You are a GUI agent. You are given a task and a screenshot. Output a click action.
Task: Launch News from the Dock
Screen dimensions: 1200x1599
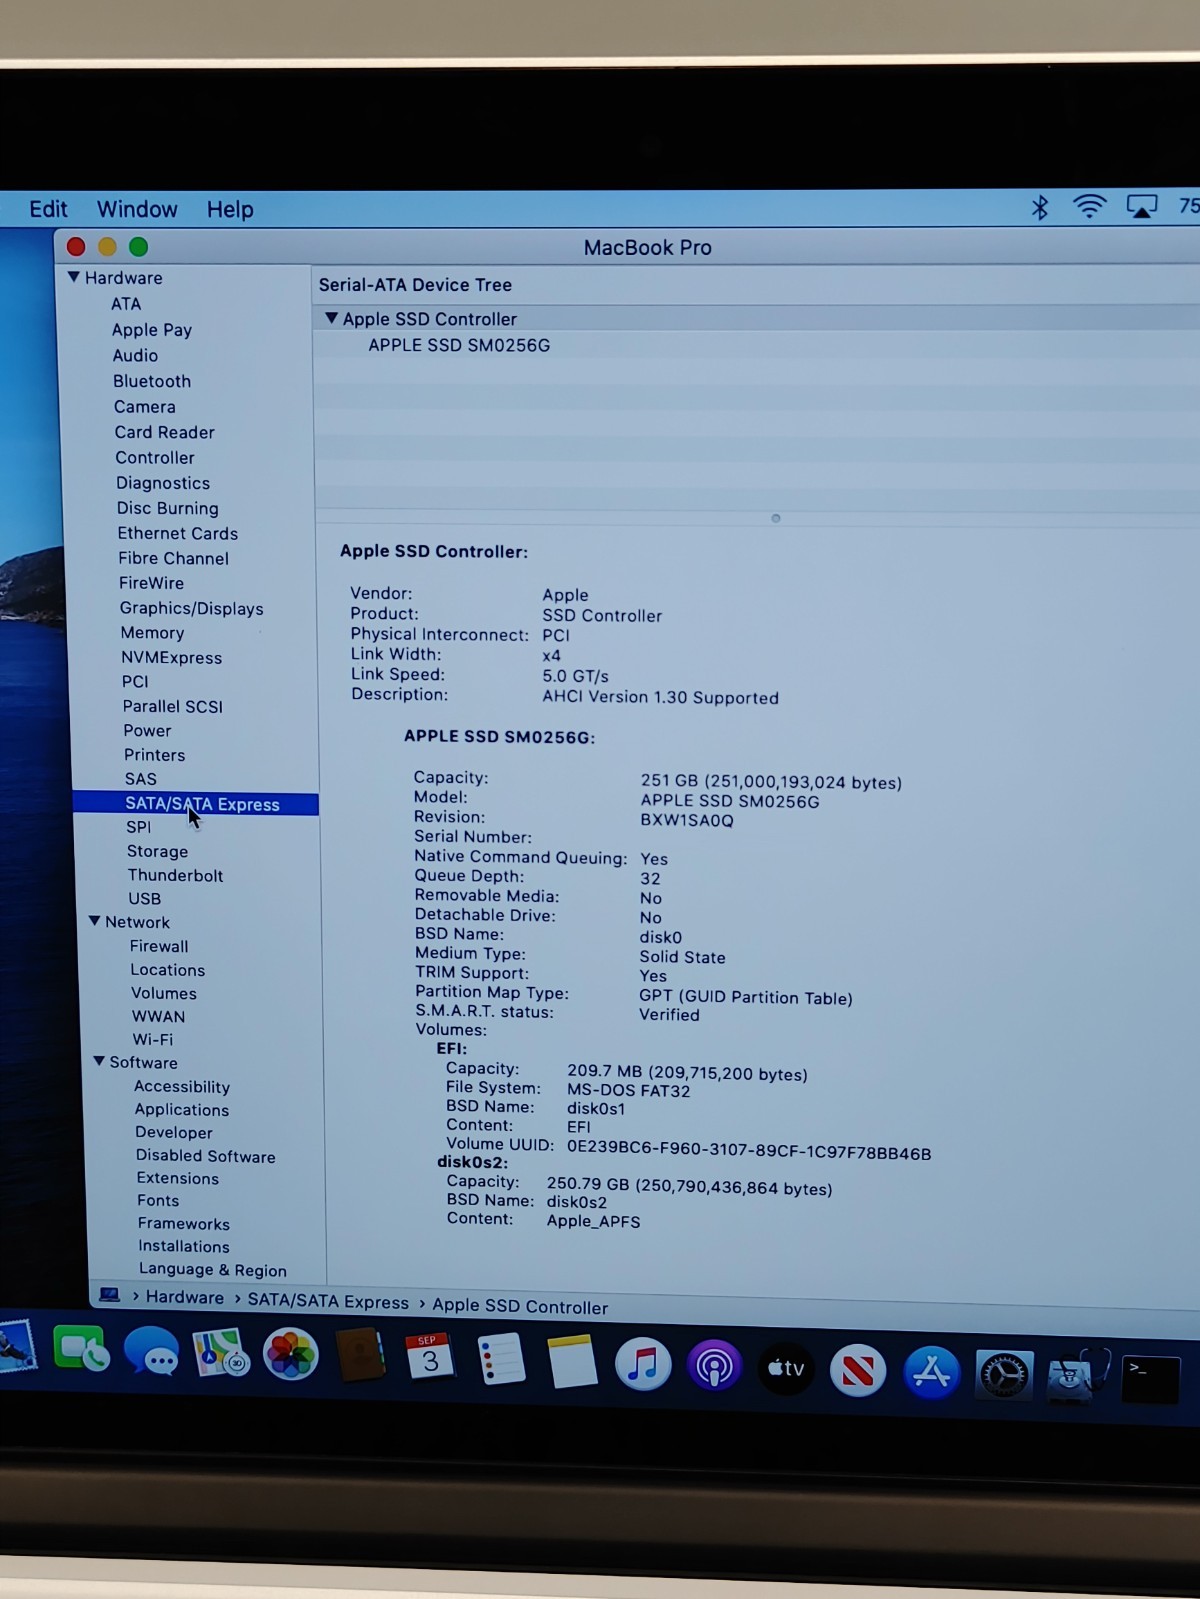click(858, 1370)
